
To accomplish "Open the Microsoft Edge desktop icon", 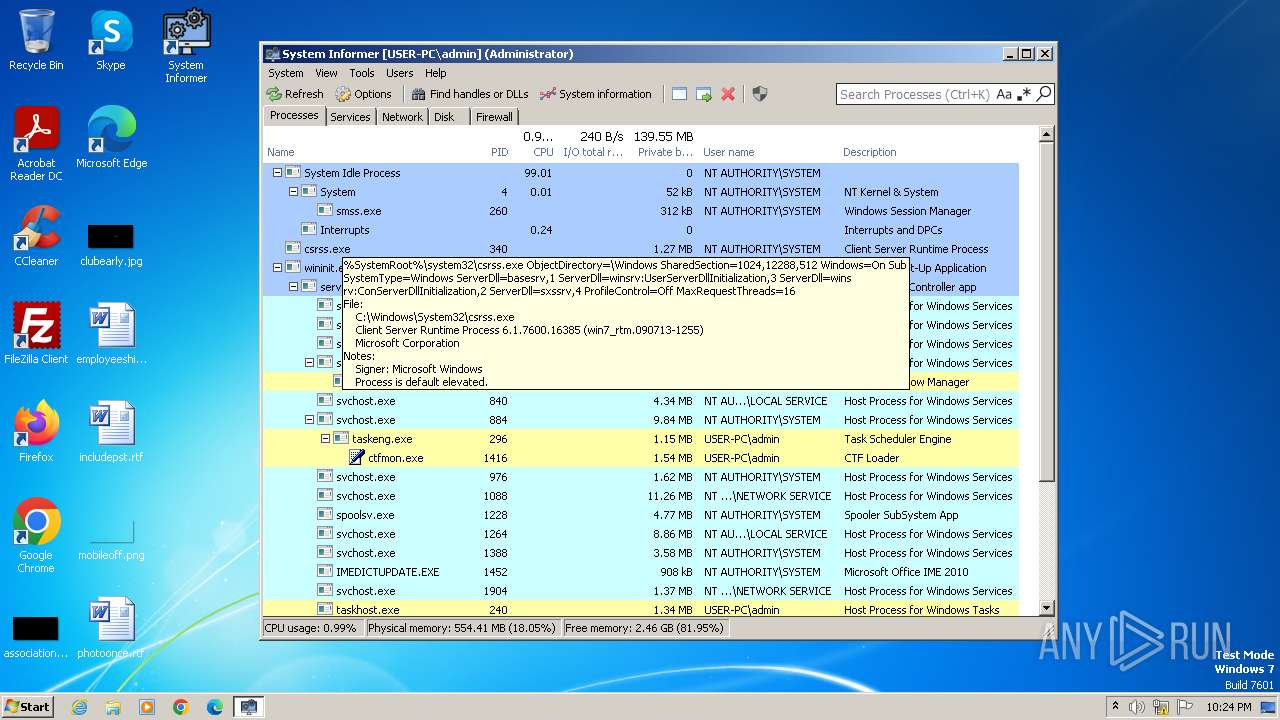I will point(111,138).
